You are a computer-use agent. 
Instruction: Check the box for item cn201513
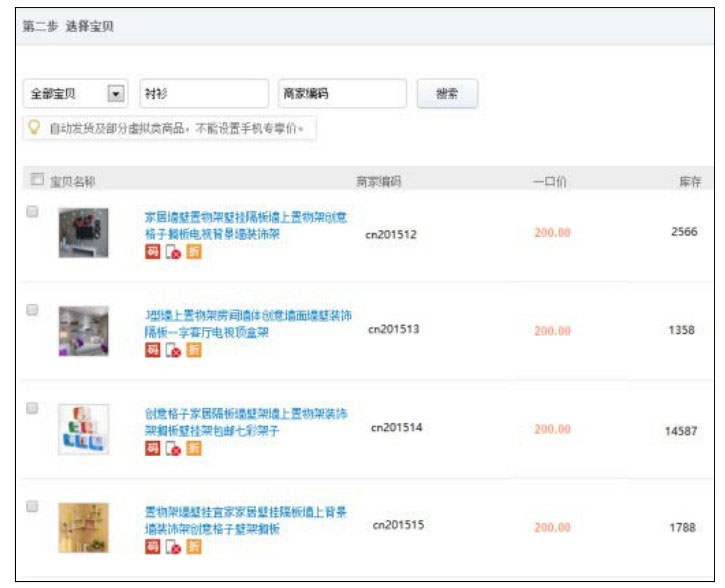point(32,310)
